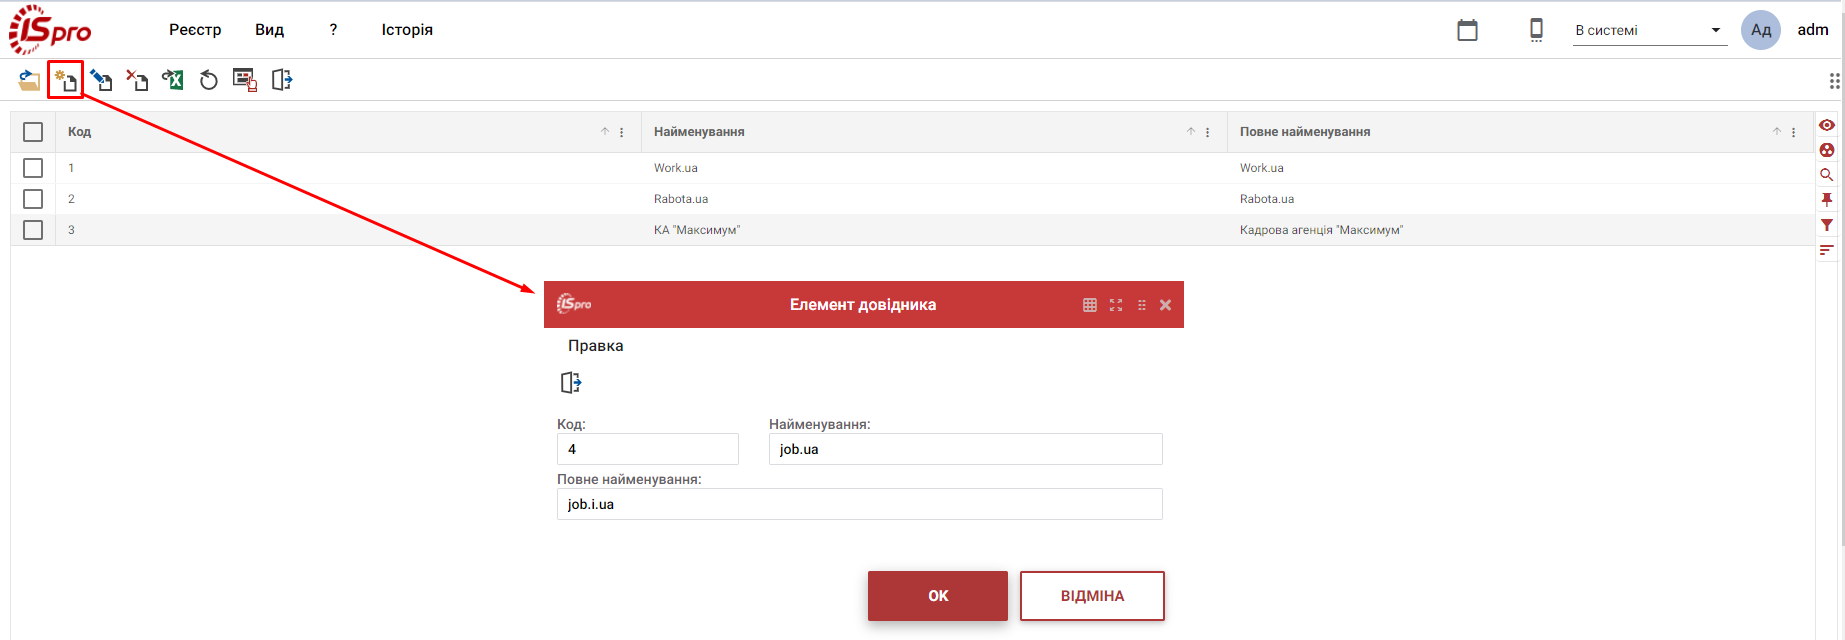Viewport: 1845px width, 640px height.
Task: Click the ВІДМІНА button
Action: 1092,596
